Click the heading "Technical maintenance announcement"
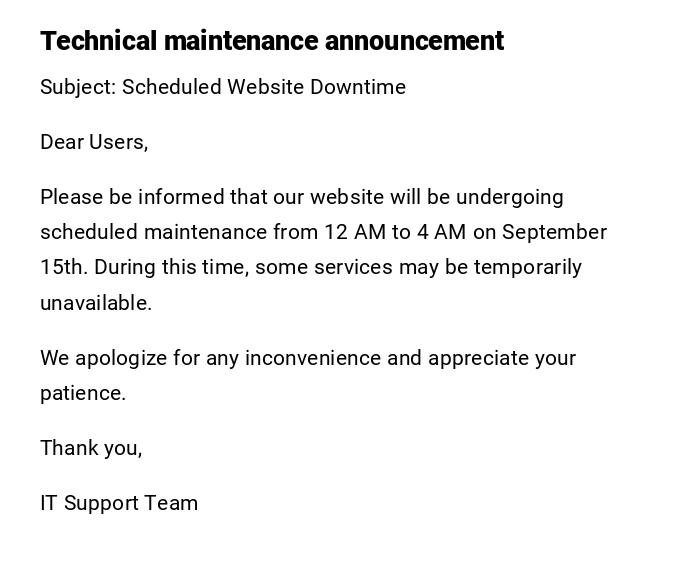 coord(272,41)
